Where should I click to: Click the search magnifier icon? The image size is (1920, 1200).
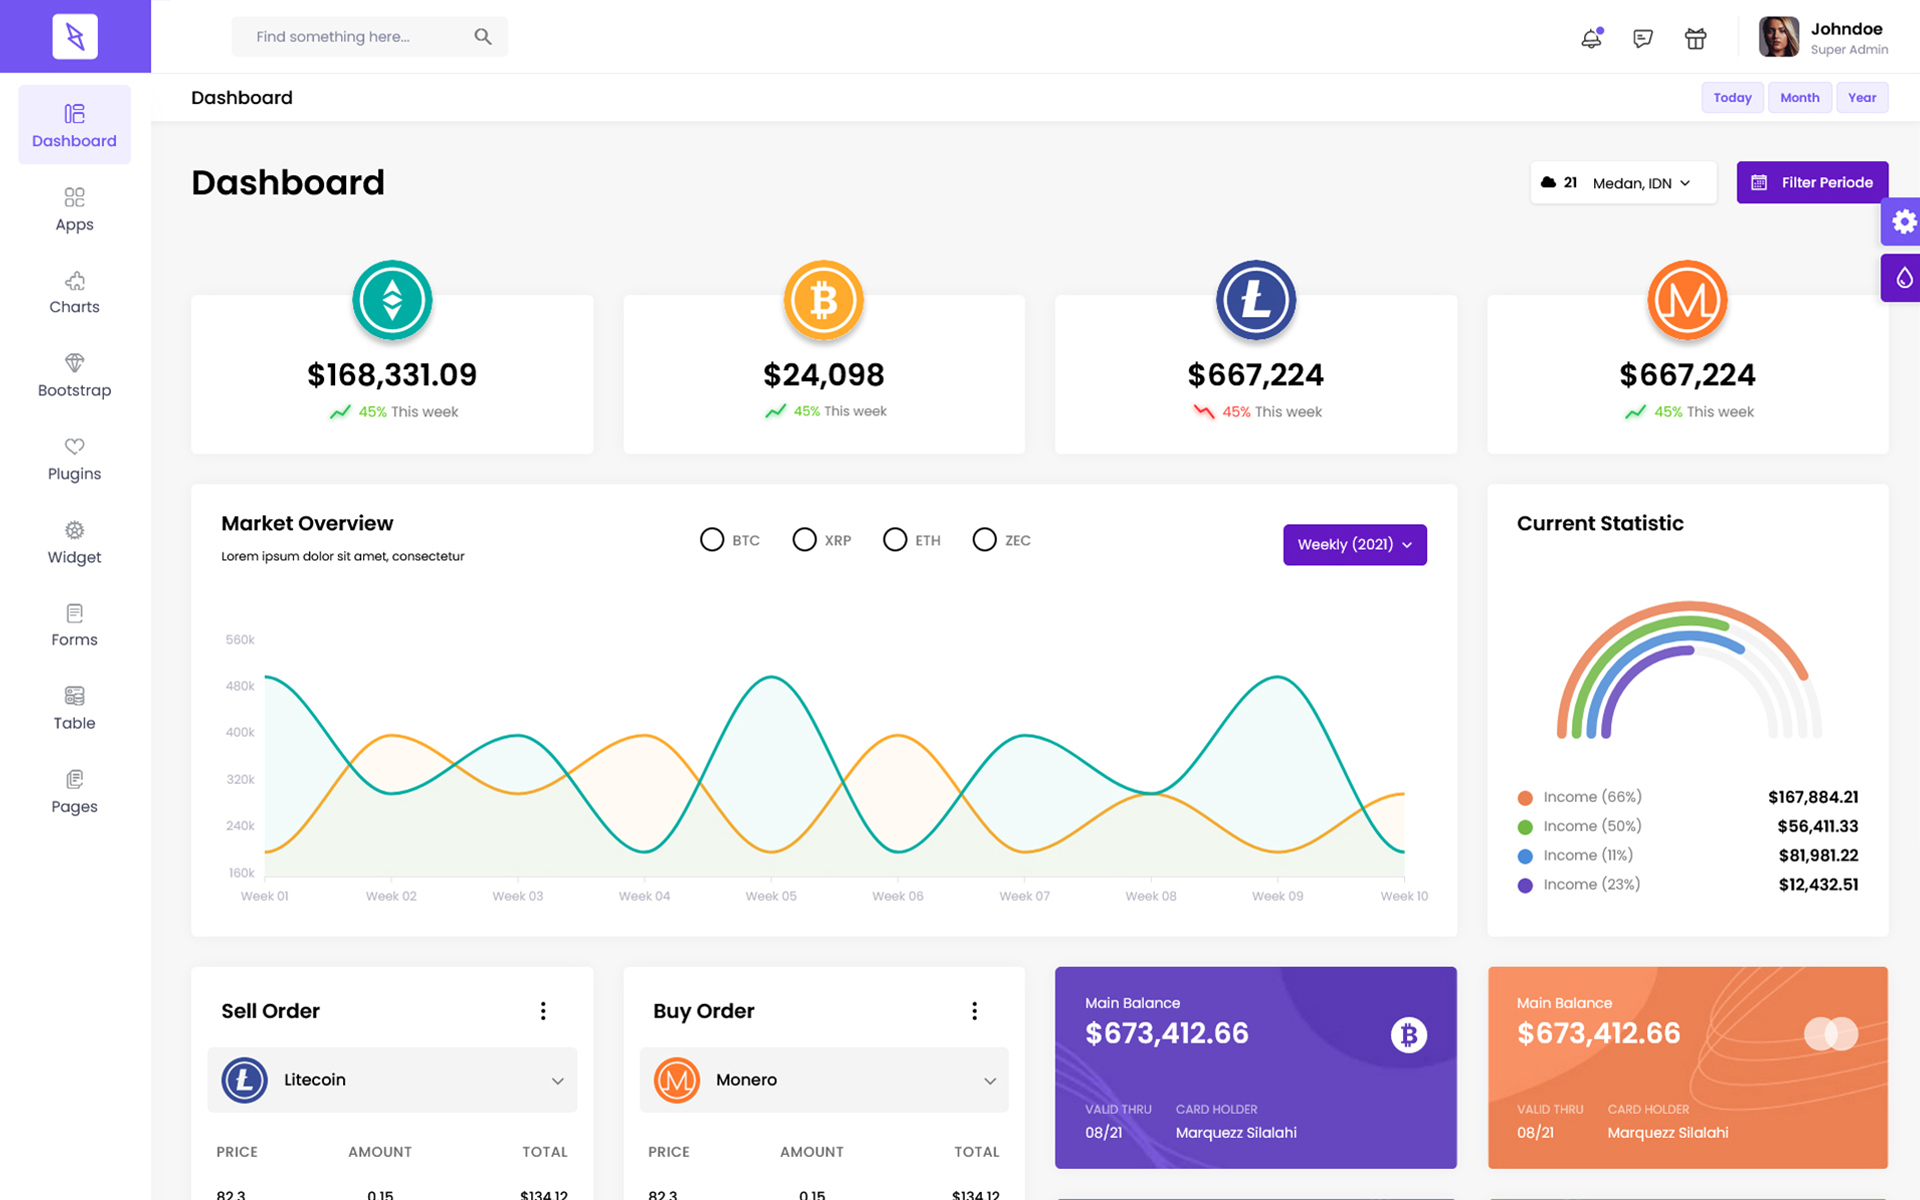click(x=483, y=37)
